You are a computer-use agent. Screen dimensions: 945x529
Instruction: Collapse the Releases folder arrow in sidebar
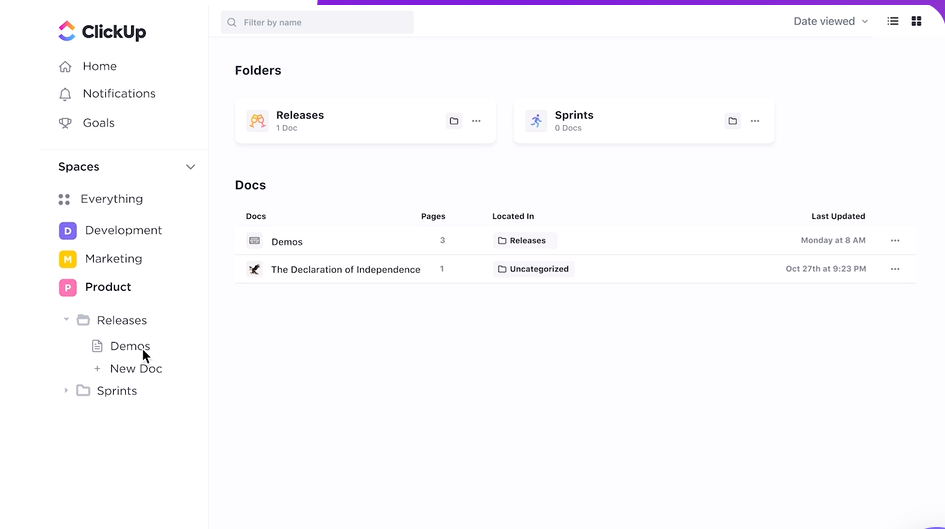[66, 319]
